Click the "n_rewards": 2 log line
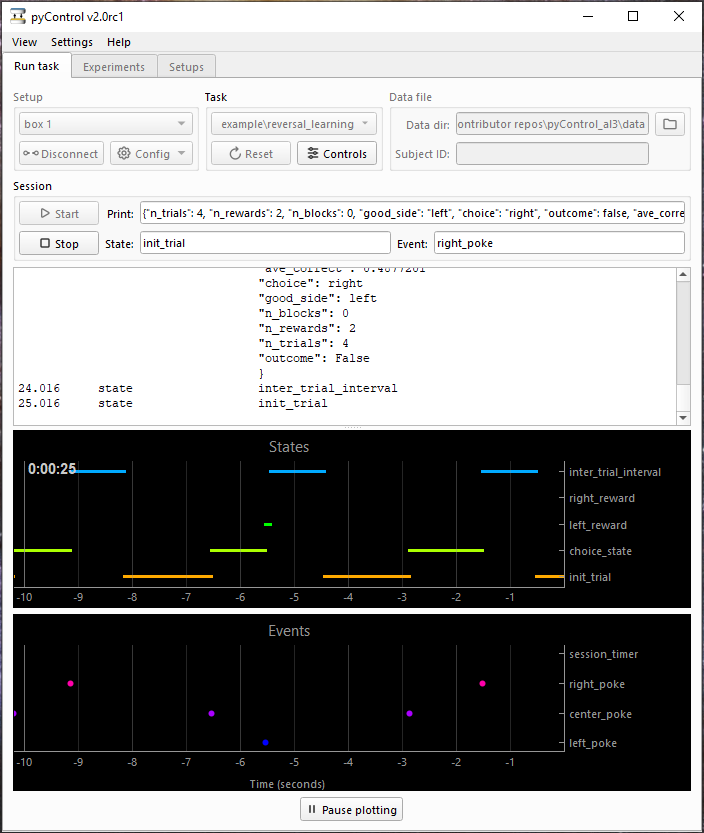This screenshot has width=704, height=833. (x=307, y=328)
